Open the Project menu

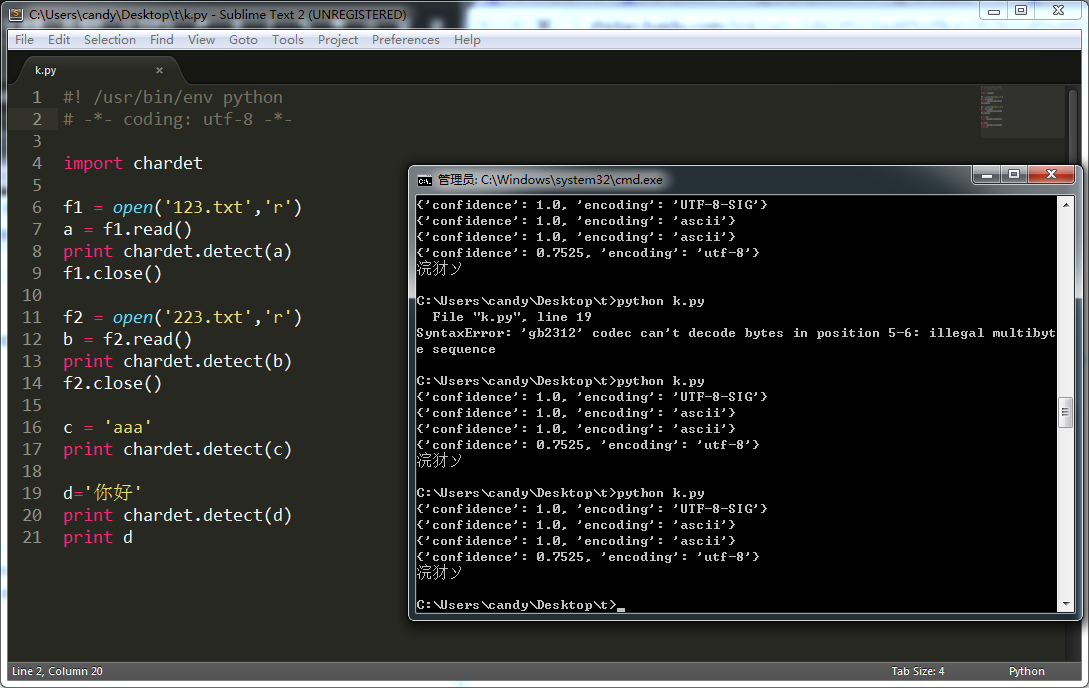tap(338, 40)
